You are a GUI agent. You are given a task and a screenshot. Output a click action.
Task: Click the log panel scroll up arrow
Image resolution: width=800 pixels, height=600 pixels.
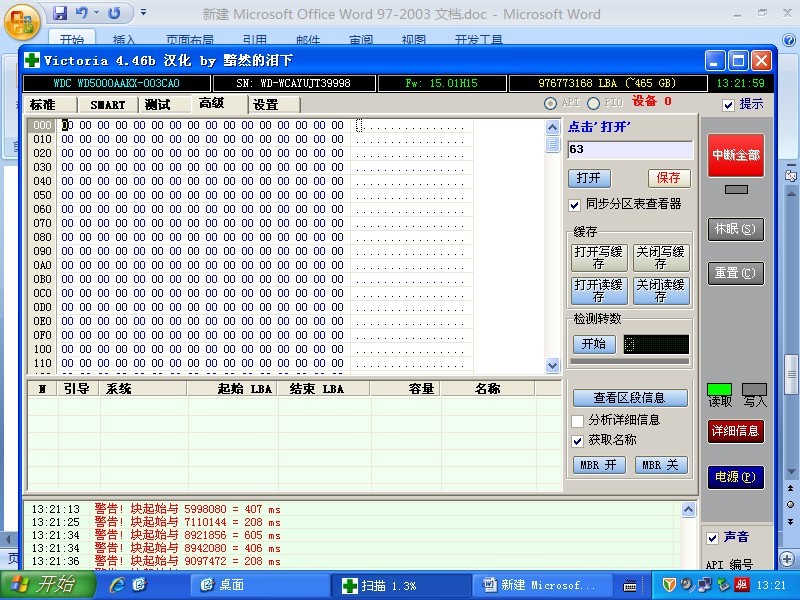click(x=688, y=509)
